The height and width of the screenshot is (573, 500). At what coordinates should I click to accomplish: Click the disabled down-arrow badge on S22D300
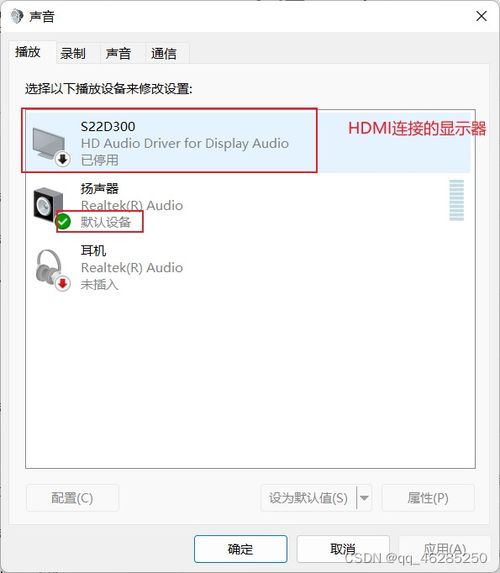[63, 159]
